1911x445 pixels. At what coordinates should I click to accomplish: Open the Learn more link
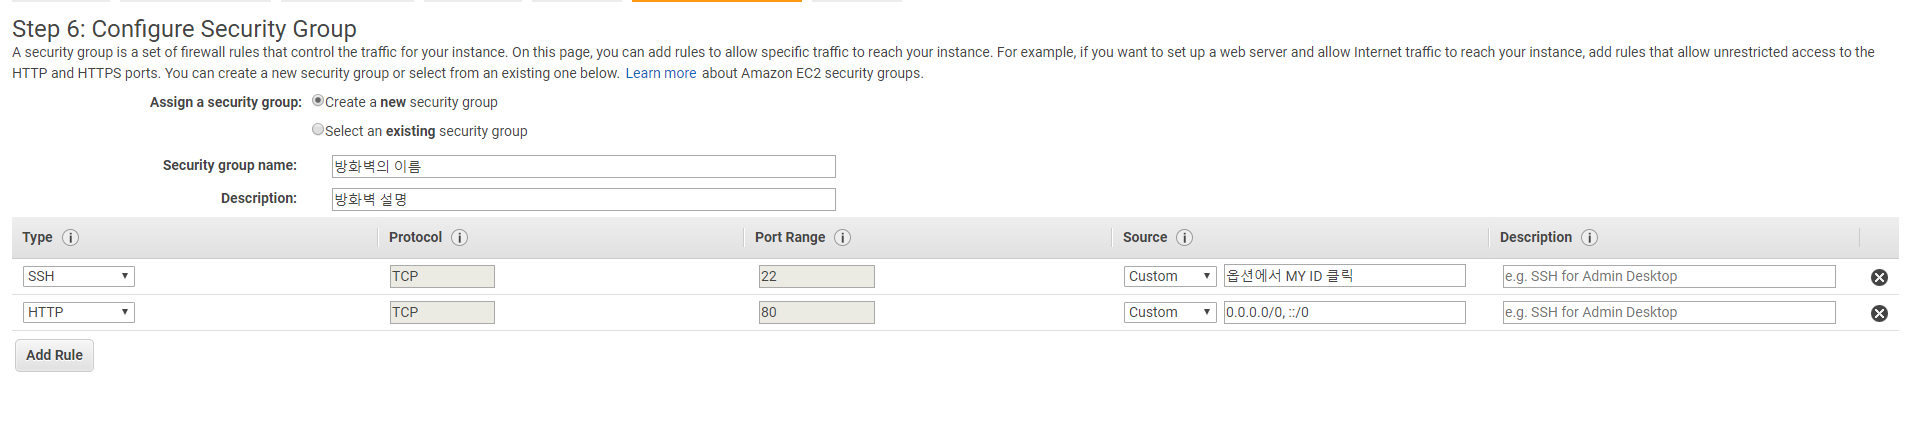click(x=660, y=74)
